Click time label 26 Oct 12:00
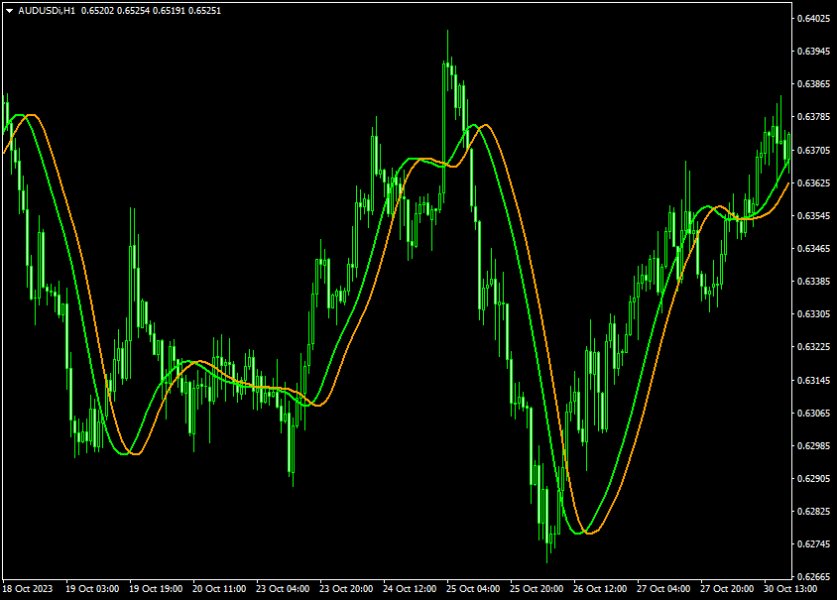Screen dimensions: 837x600 [x=601, y=589]
